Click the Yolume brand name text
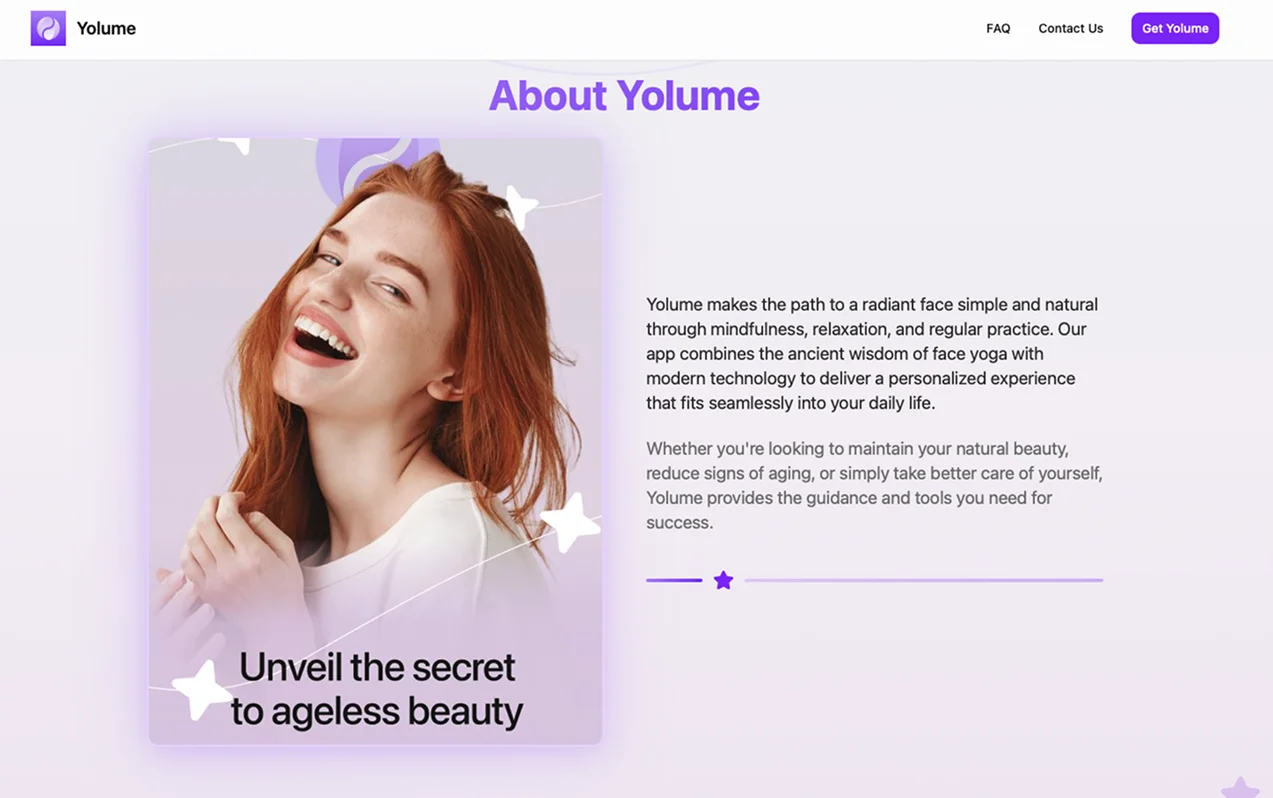Image resolution: width=1273 pixels, height=798 pixels. (x=106, y=28)
